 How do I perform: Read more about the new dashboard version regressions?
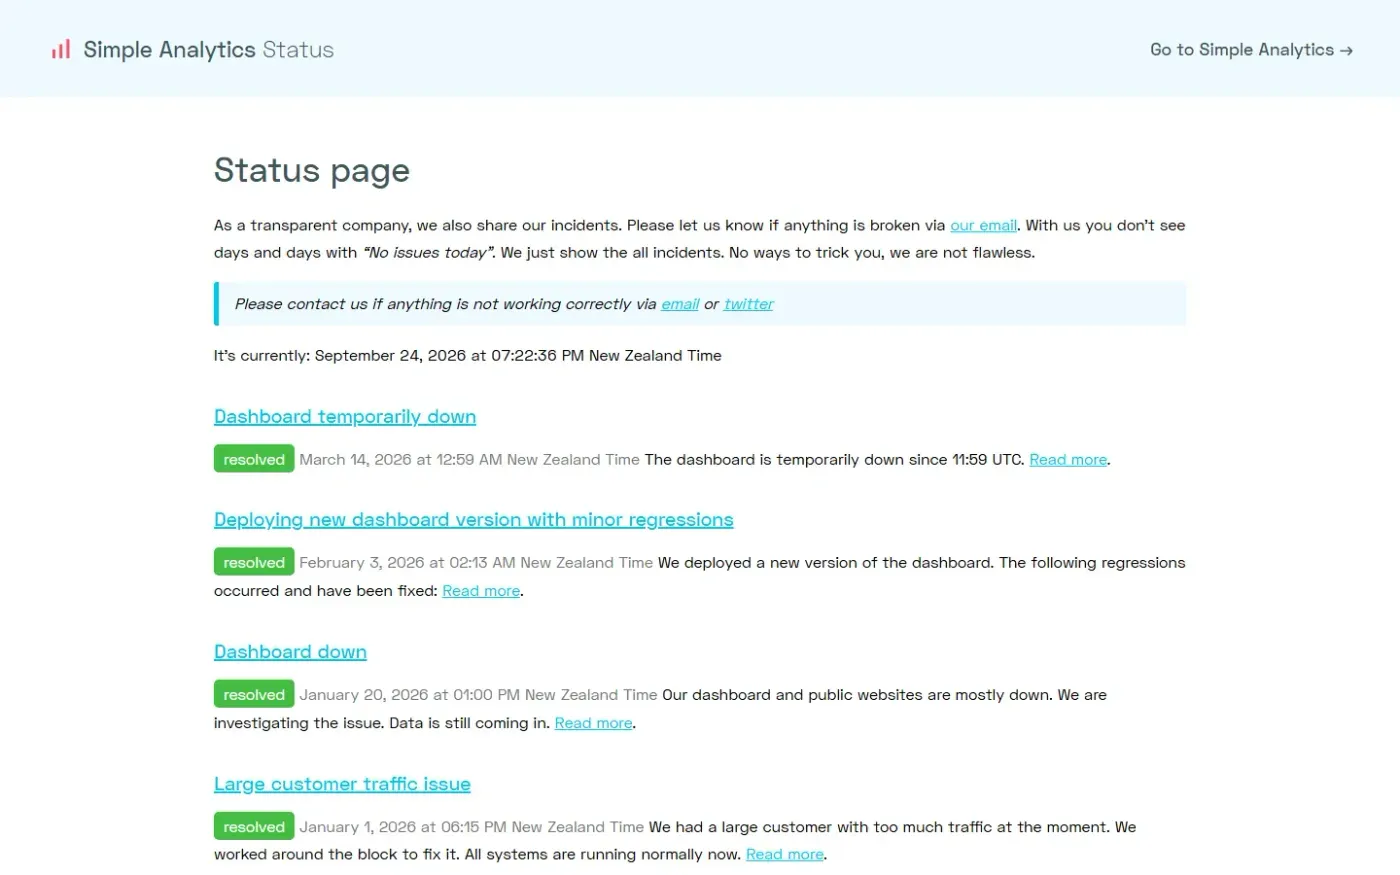click(481, 591)
